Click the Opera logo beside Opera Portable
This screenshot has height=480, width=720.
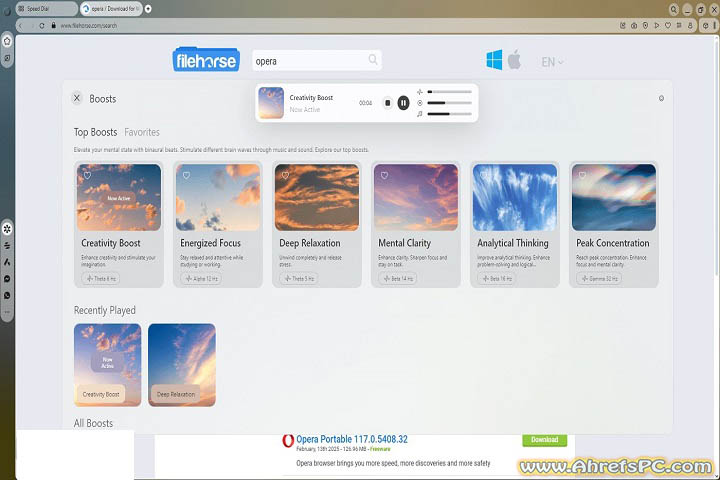(x=287, y=441)
